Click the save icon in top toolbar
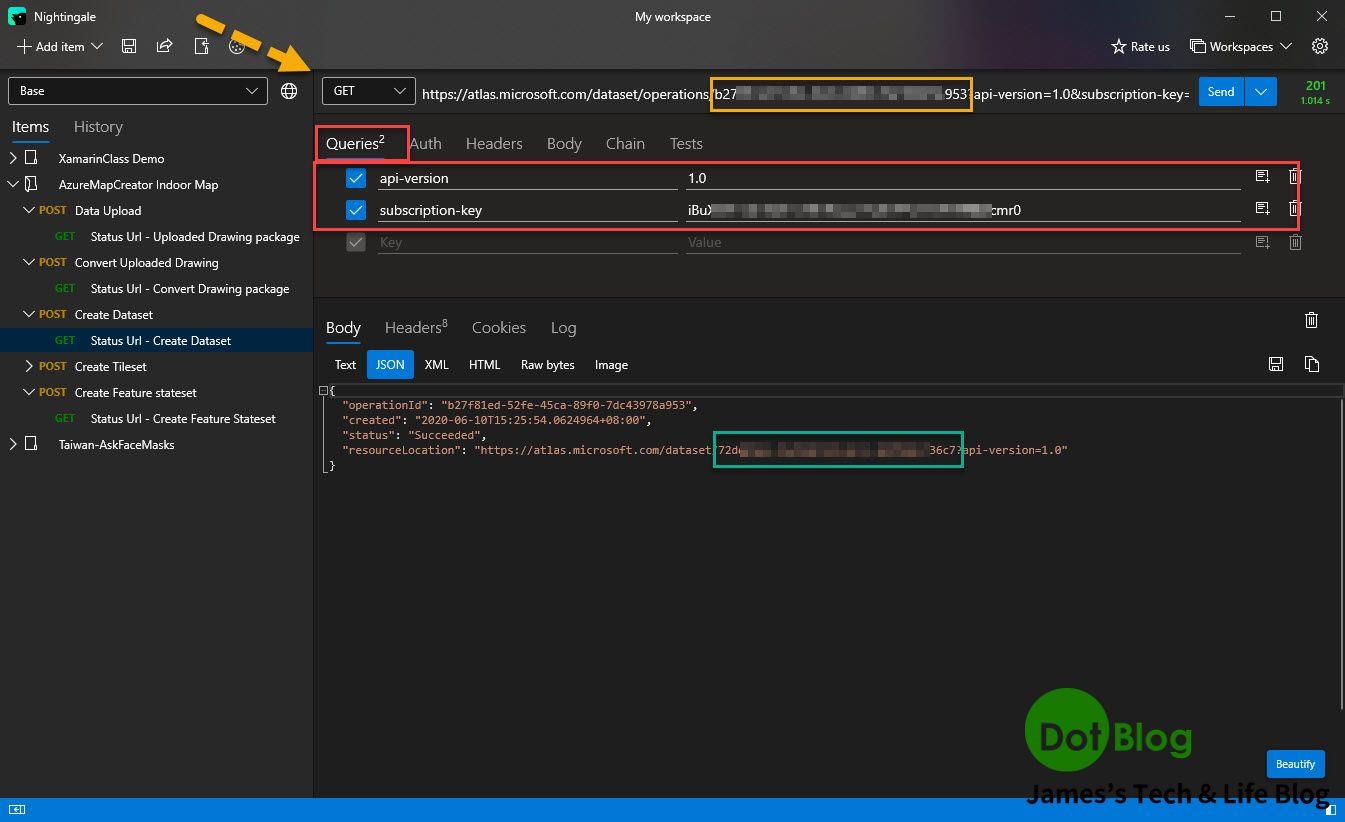This screenshot has height=822, width=1345. pyautogui.click(x=129, y=46)
